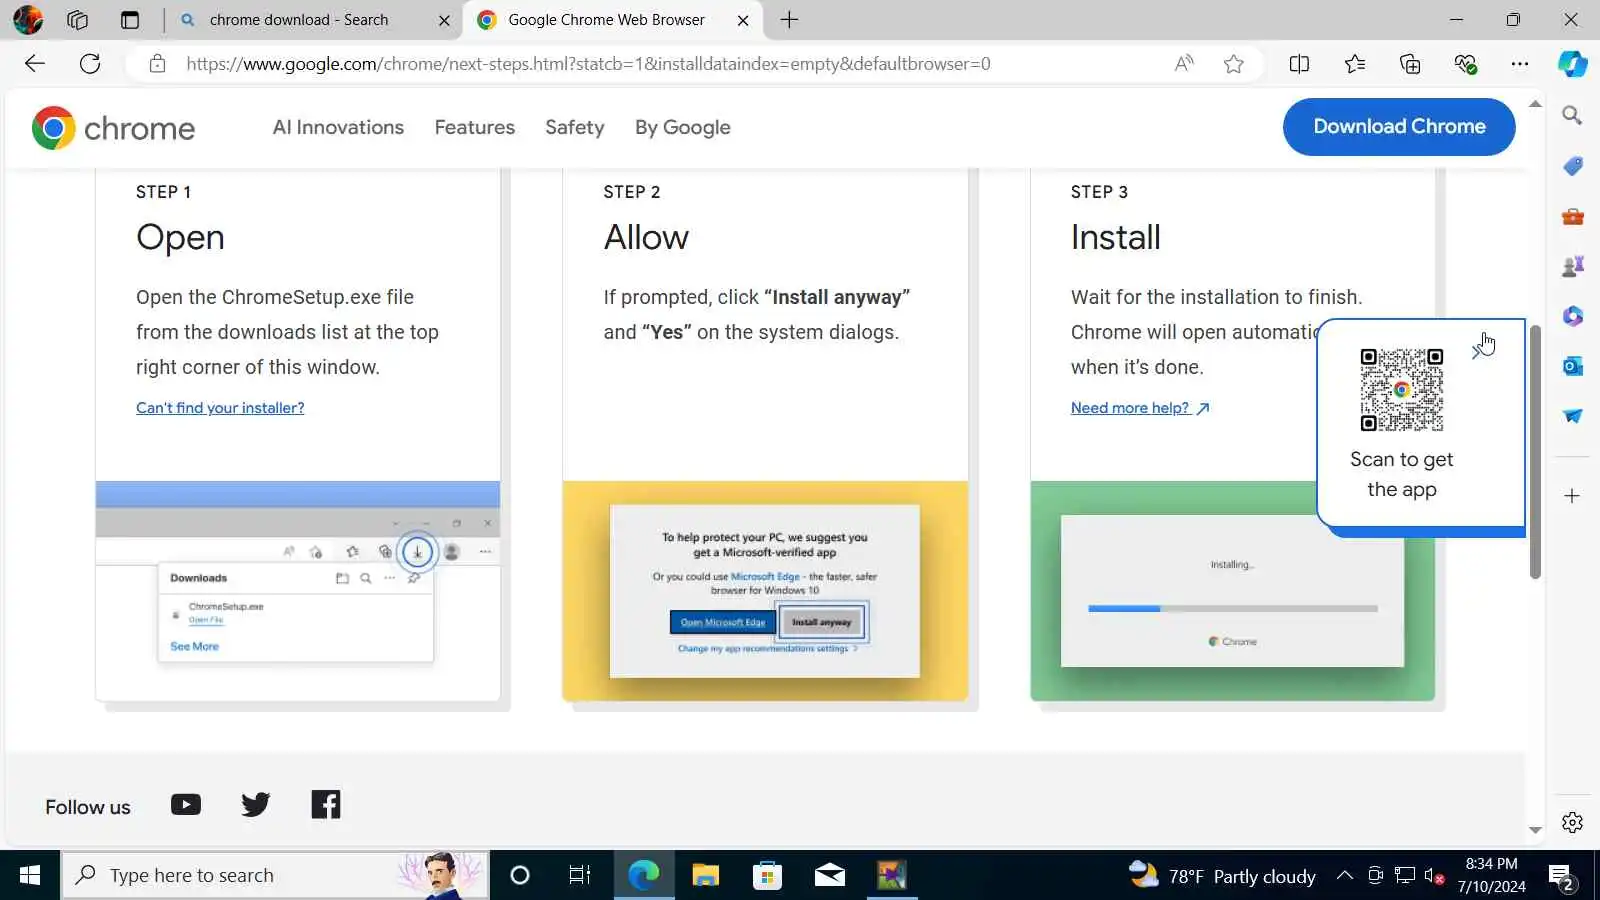View site information lock icon
Image resolution: width=1600 pixels, height=900 pixels.
(157, 64)
